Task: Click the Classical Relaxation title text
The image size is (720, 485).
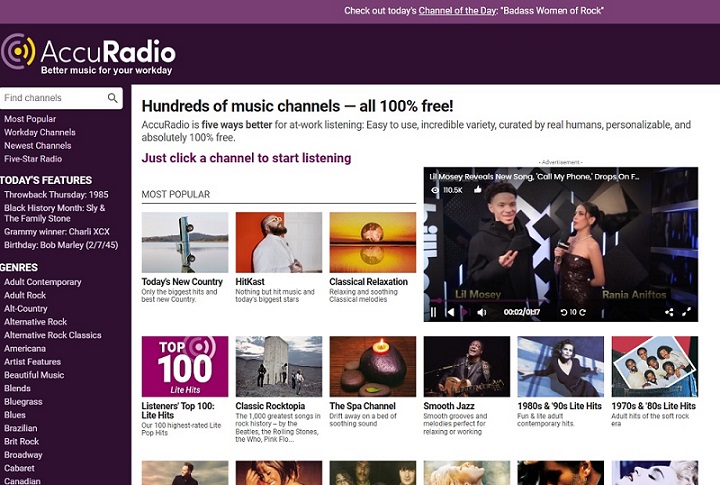Action: (368, 282)
